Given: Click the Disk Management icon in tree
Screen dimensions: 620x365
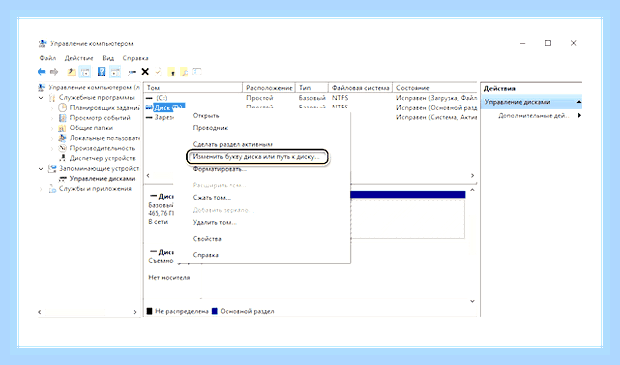Looking at the screenshot, I should (x=62, y=179).
